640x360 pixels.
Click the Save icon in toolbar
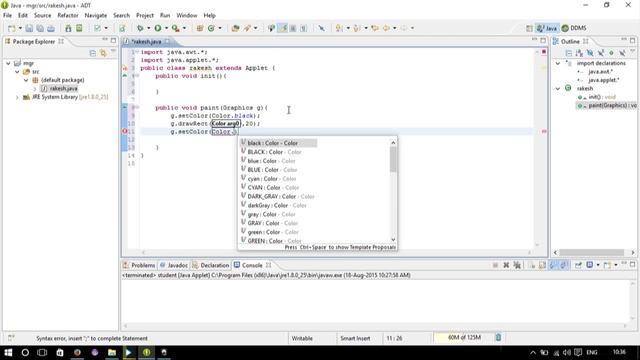pyautogui.click(x=29, y=28)
